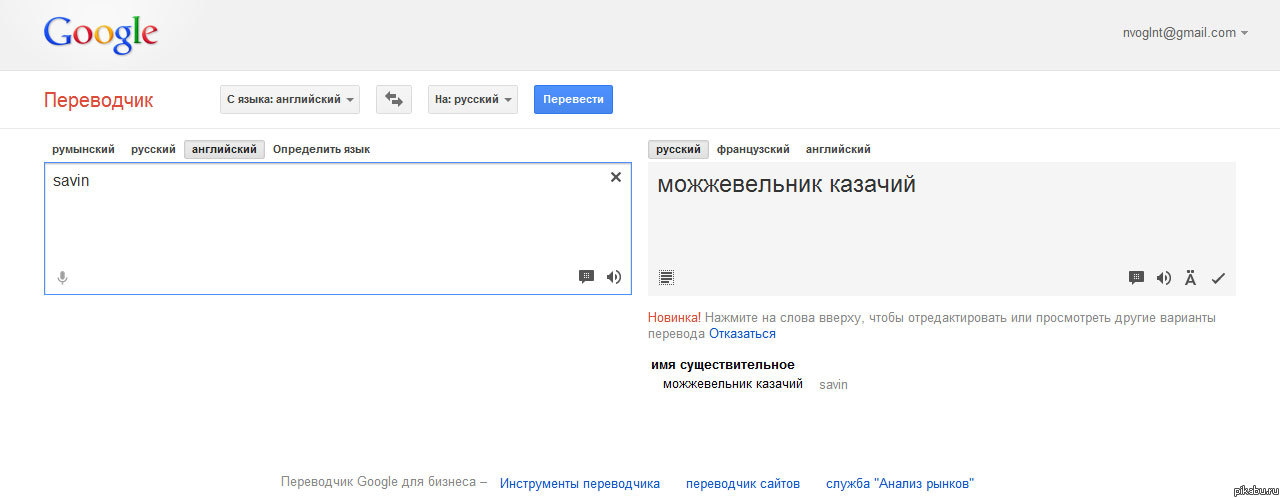Open 'На: русский' target language dropdown
This screenshot has width=1280, height=498.
pos(473,99)
